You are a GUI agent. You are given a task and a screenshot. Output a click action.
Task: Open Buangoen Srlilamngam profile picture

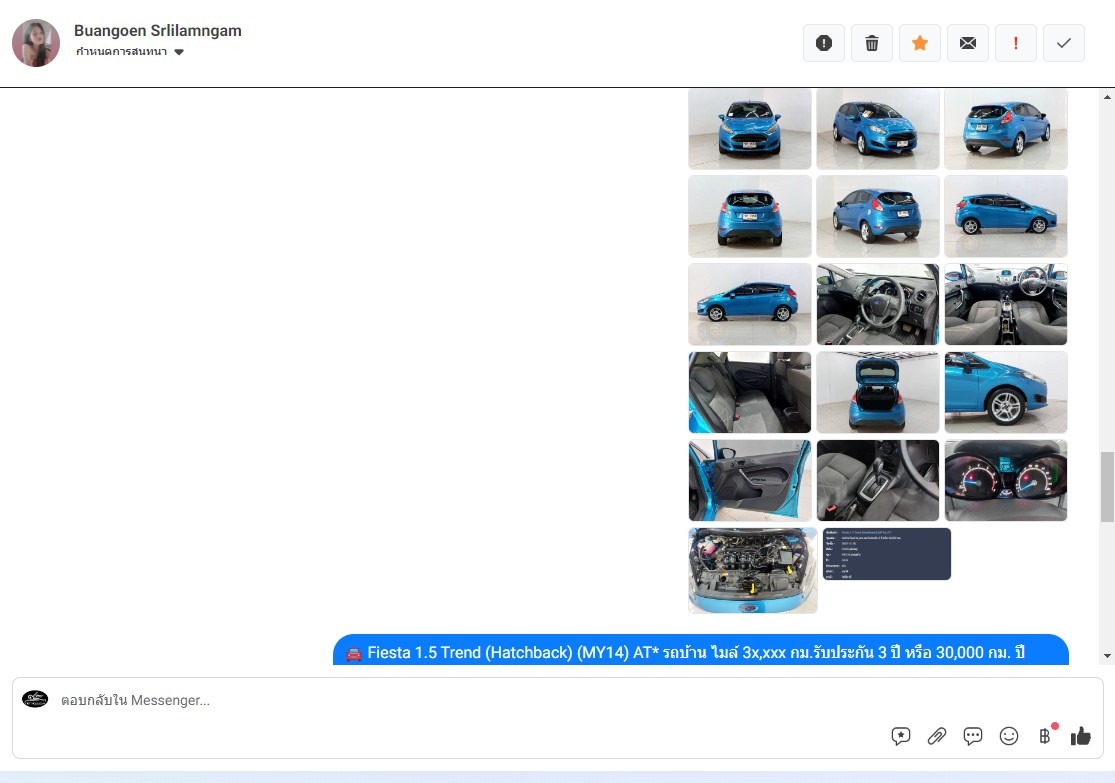(36, 43)
